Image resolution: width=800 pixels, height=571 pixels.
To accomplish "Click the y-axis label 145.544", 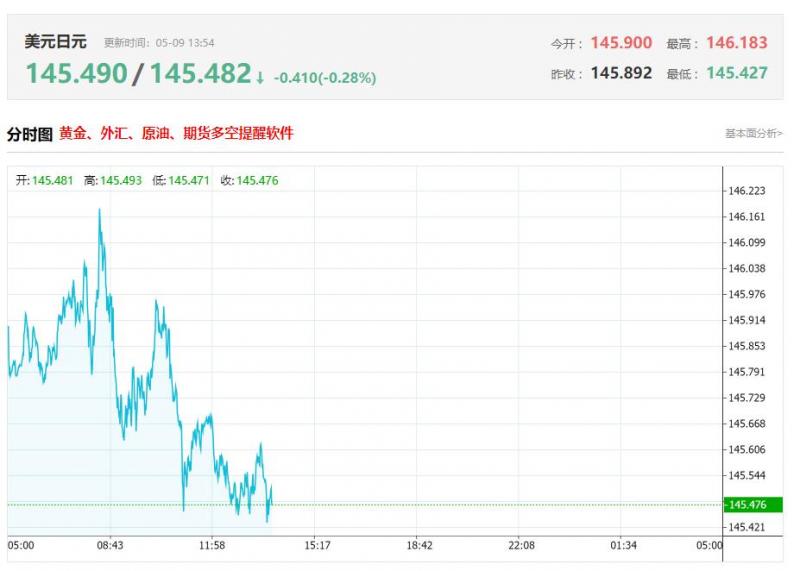I will point(746,476).
